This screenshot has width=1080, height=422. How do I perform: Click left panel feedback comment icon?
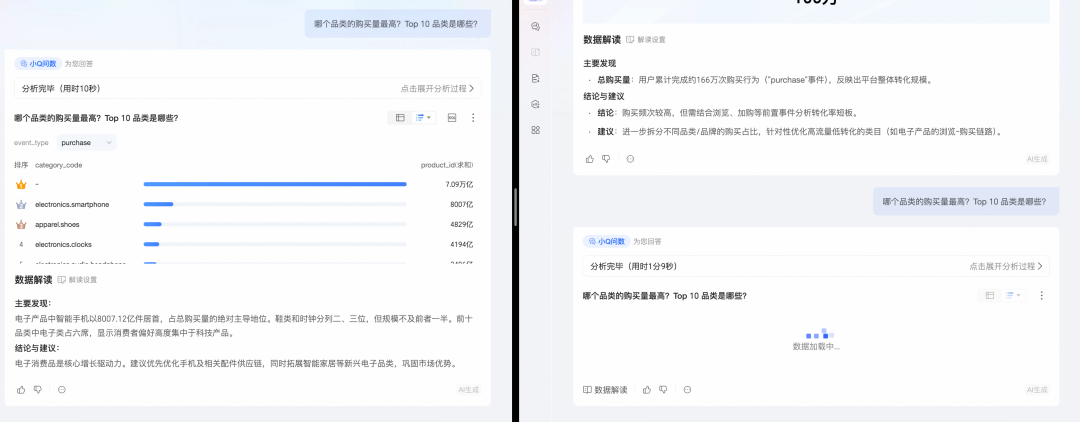coord(62,390)
